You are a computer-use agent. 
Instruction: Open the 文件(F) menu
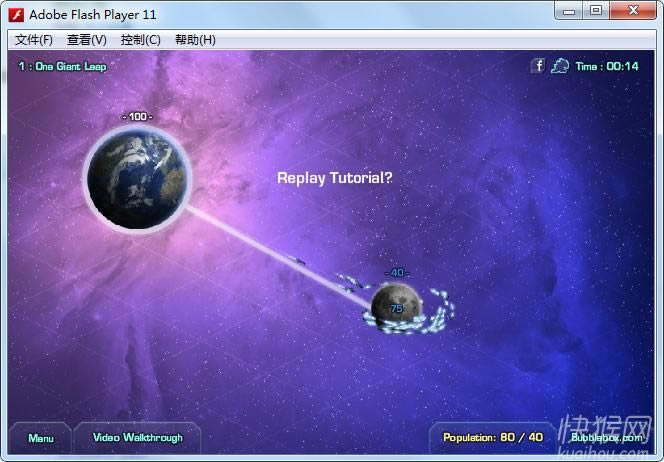(34, 40)
